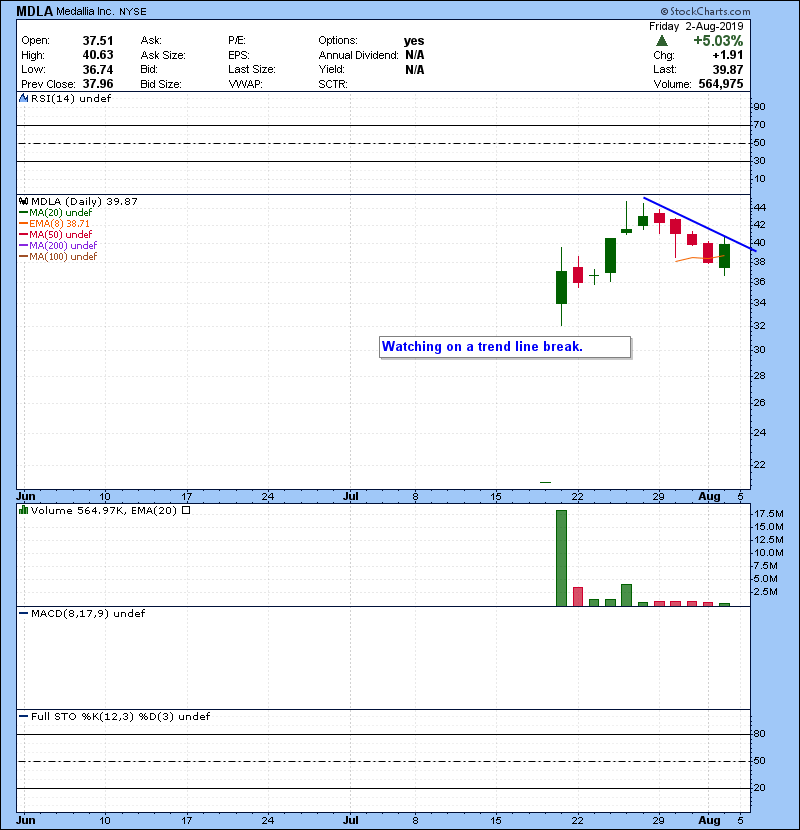Click the candlestick icon beside MDLA (Daily)
Image resolution: width=800 pixels, height=830 pixels.
pos(23,202)
